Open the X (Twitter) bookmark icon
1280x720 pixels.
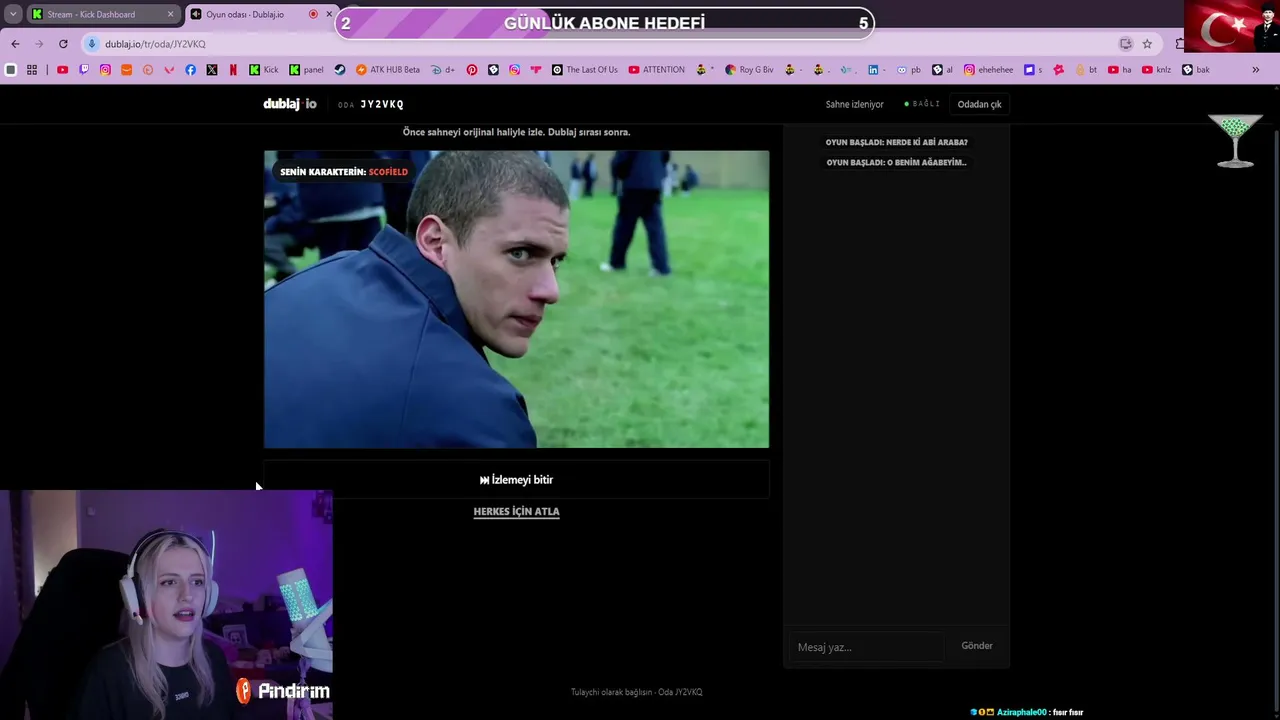(212, 70)
